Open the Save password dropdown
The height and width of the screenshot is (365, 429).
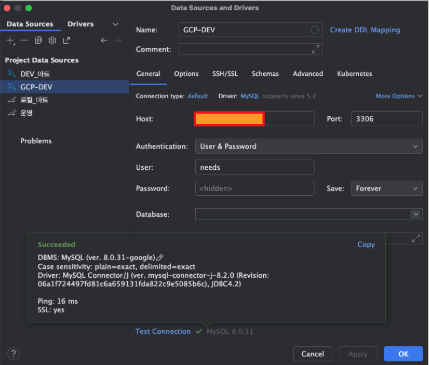click(387, 188)
